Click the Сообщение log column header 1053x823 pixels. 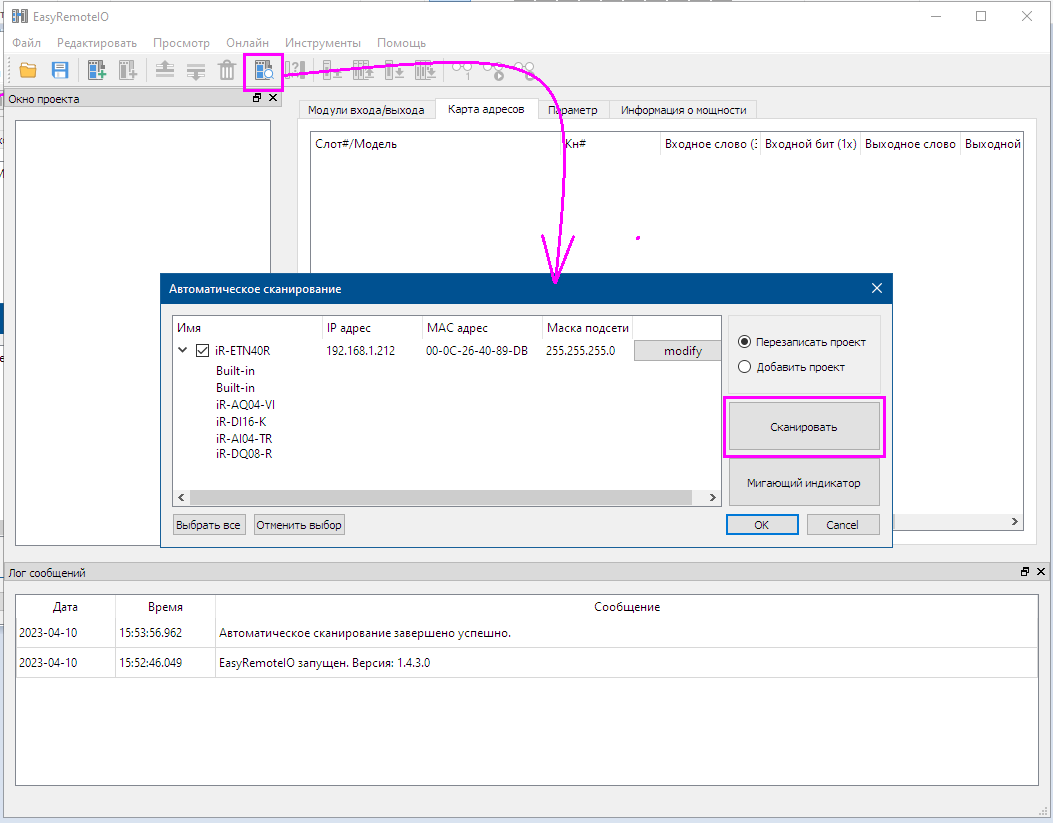[x=627, y=607]
